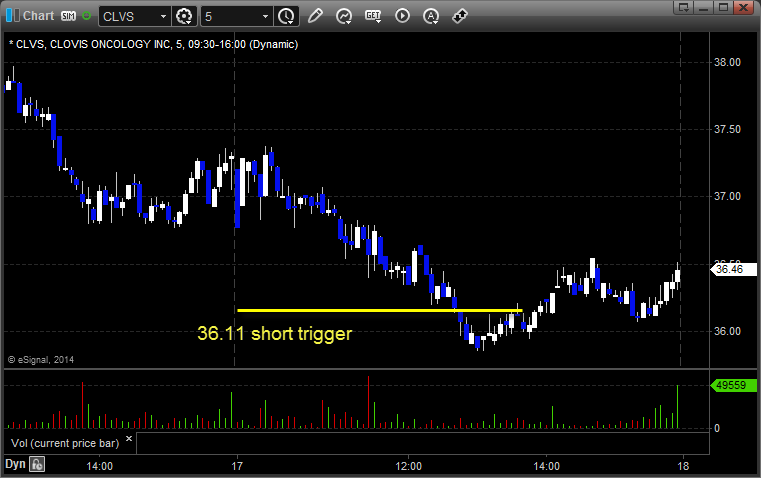Screen dimensions: 761x478
Task: Click the 12:00 time axis label
Action: pos(408,466)
